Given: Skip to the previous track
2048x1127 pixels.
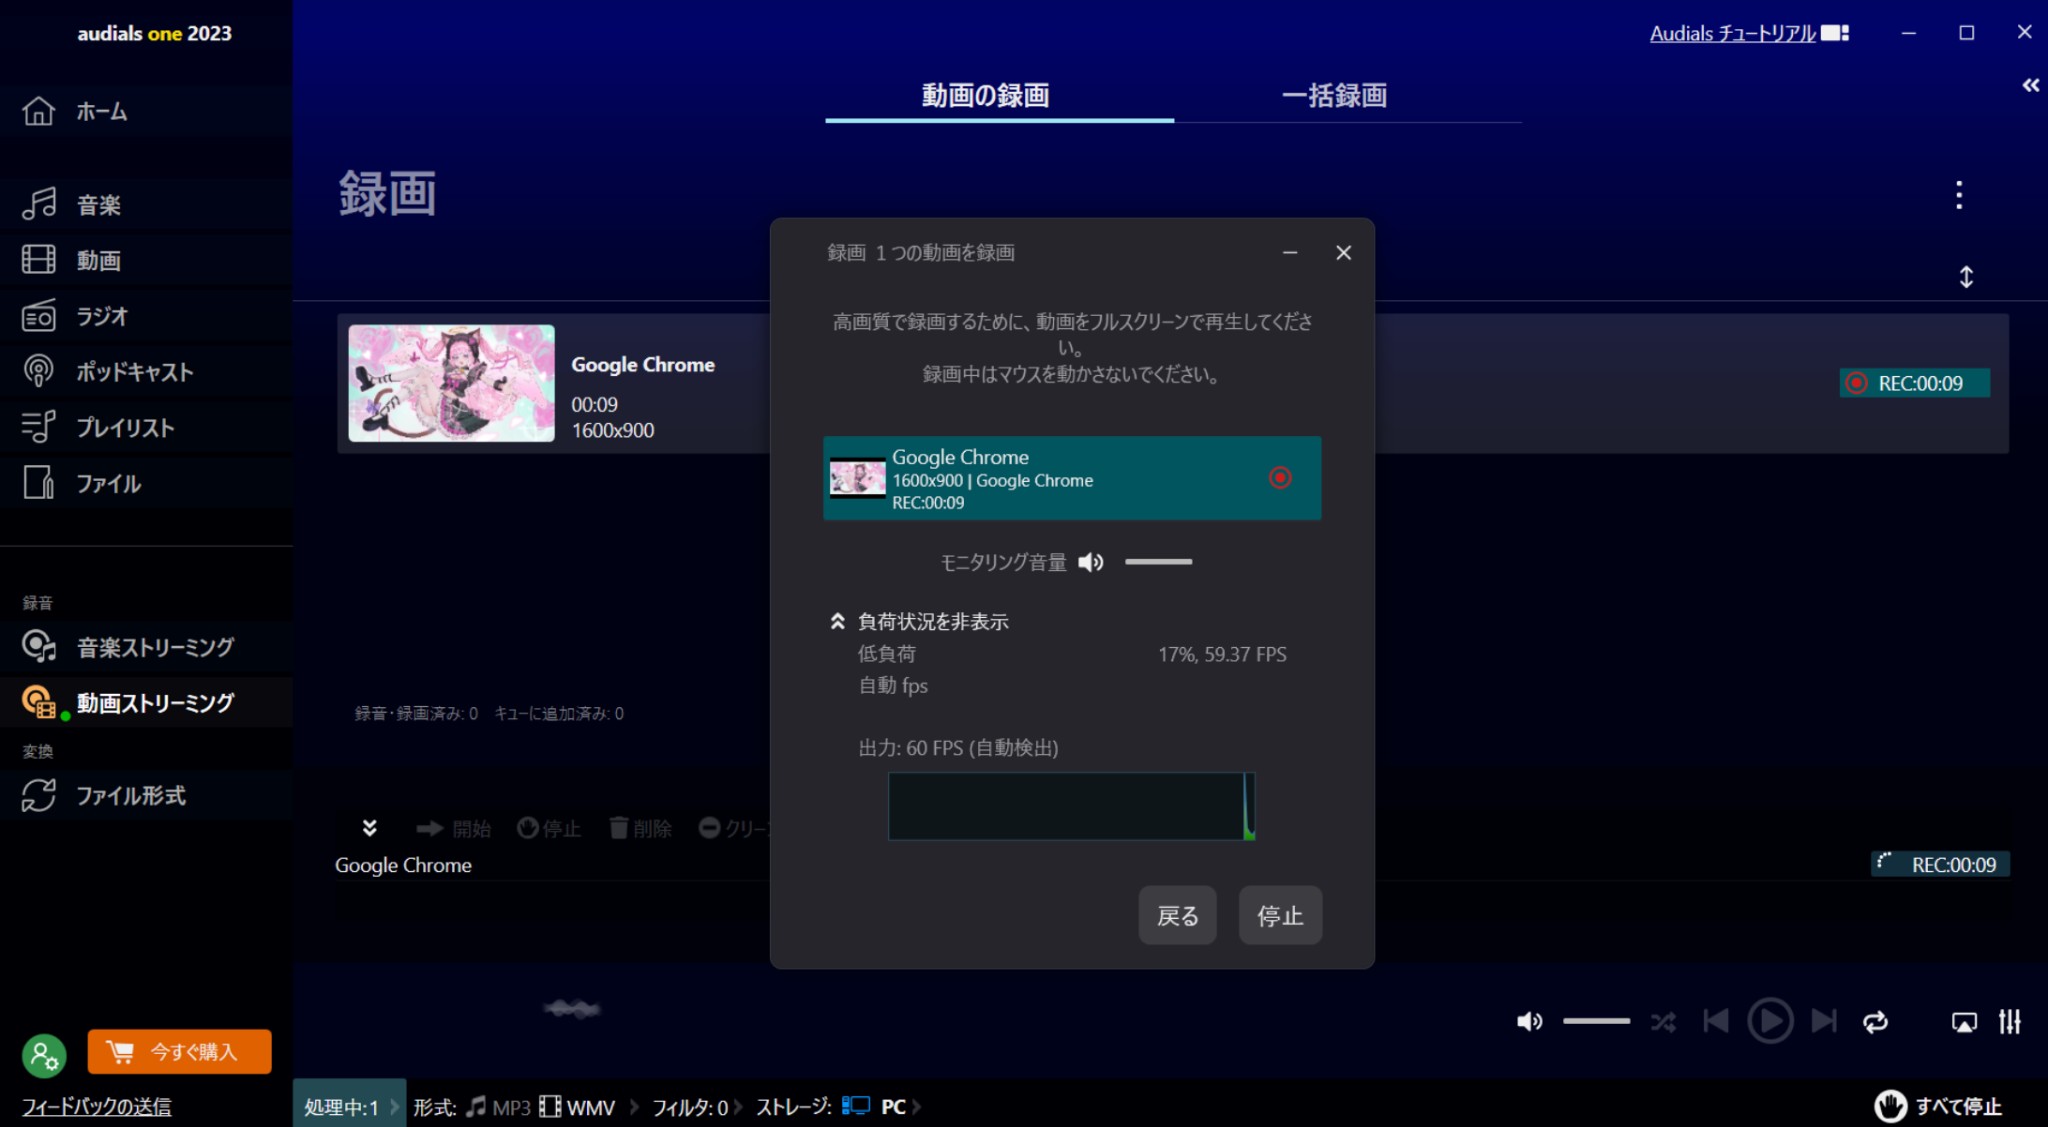Looking at the screenshot, I should [1716, 1021].
